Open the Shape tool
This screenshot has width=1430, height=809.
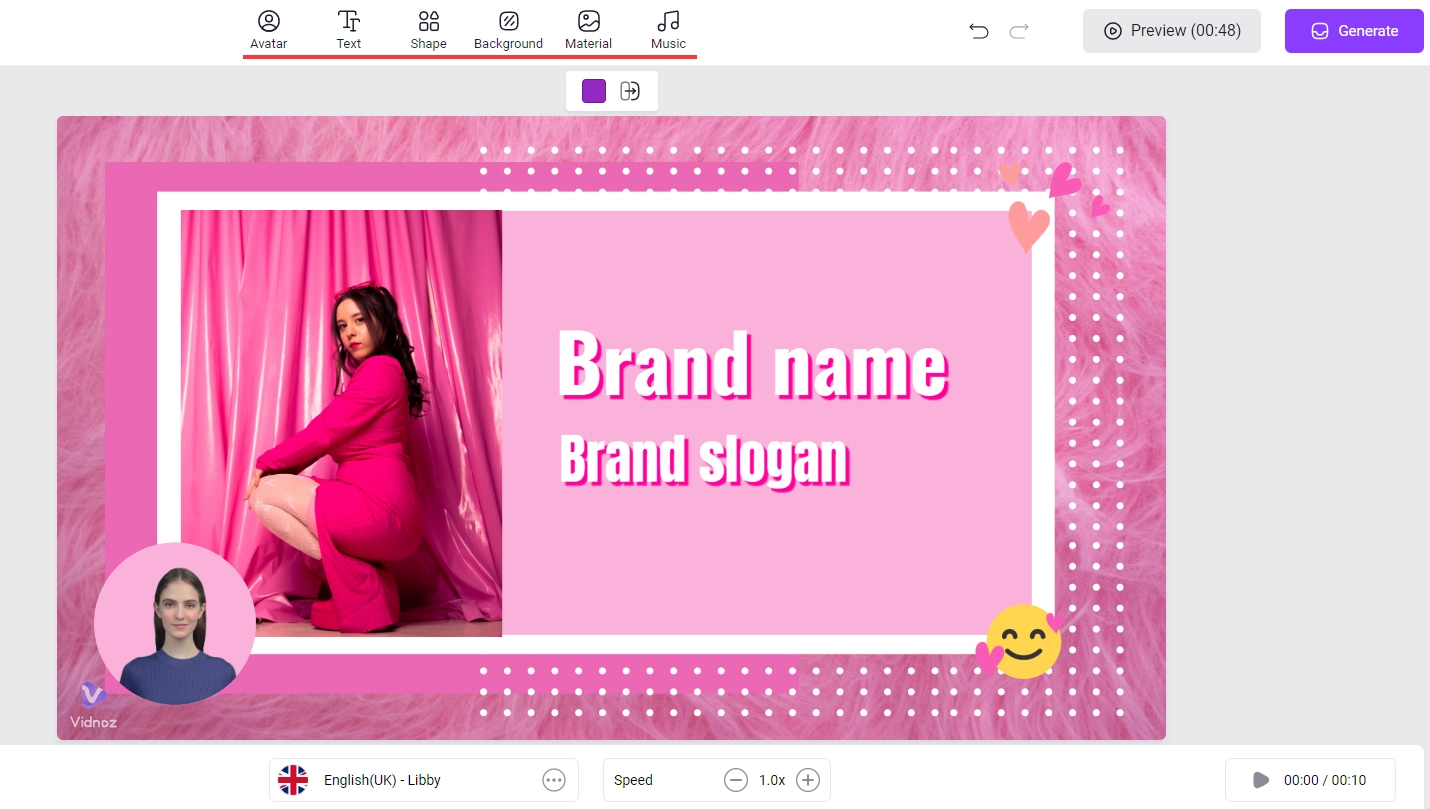coord(428,29)
